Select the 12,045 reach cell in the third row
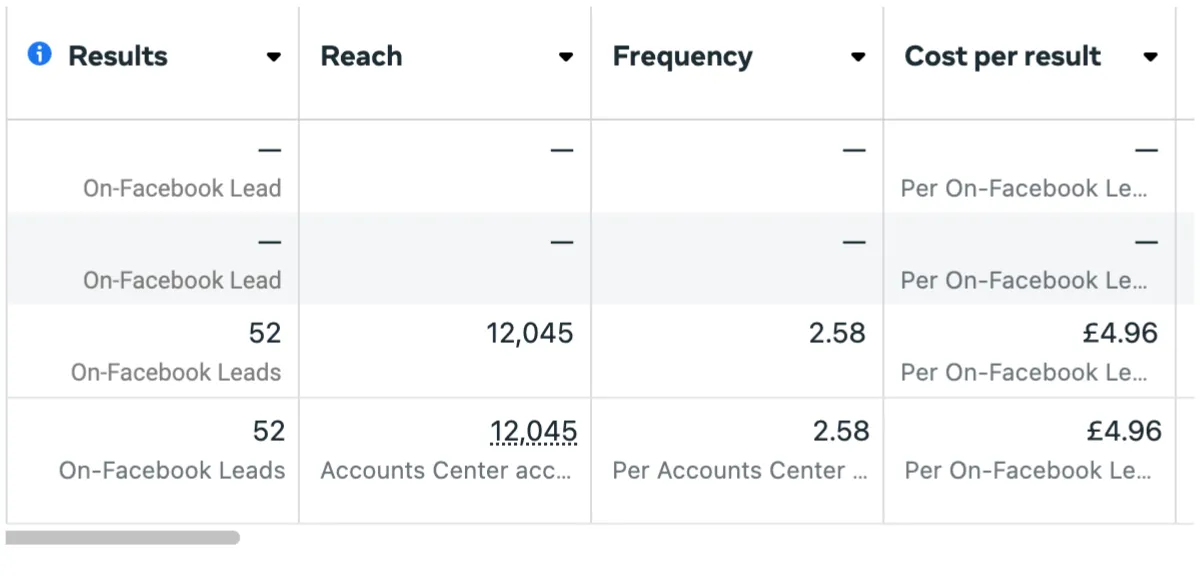The height and width of the screenshot is (584, 1200). tap(445, 350)
